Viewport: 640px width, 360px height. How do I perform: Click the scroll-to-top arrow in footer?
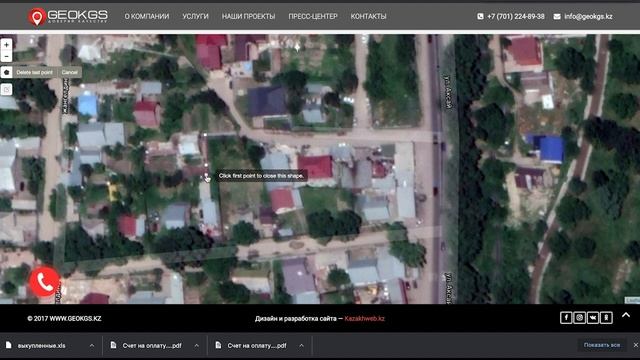click(x=626, y=315)
